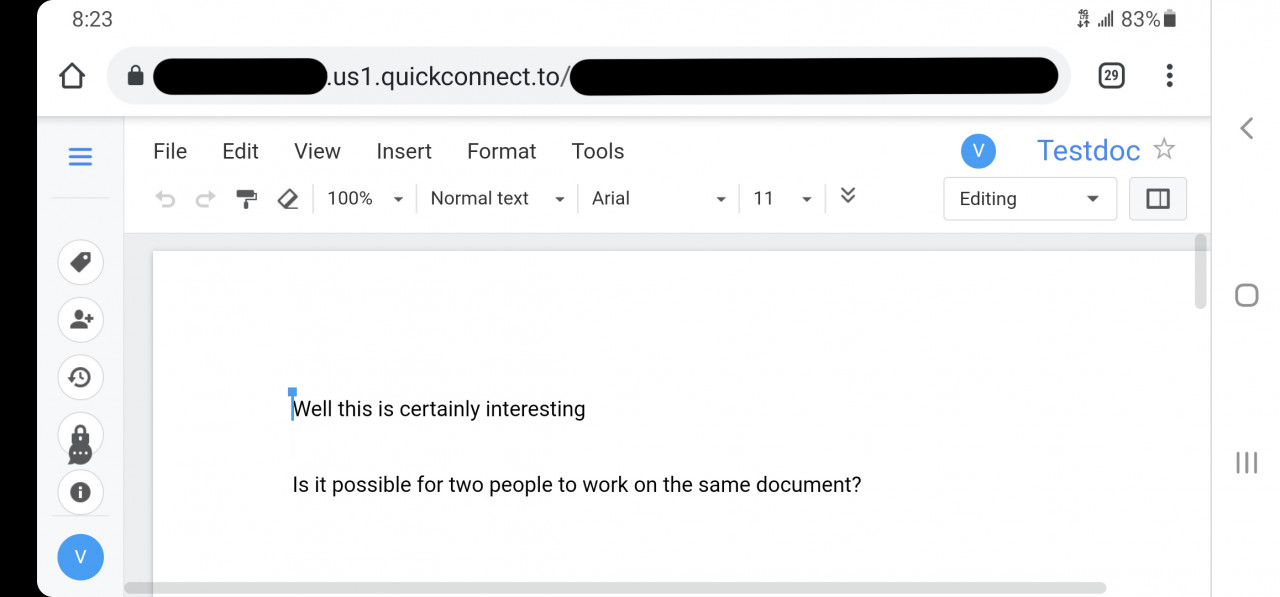Clear formatting with the eraser icon
The image size is (1280, 597).
tap(288, 198)
